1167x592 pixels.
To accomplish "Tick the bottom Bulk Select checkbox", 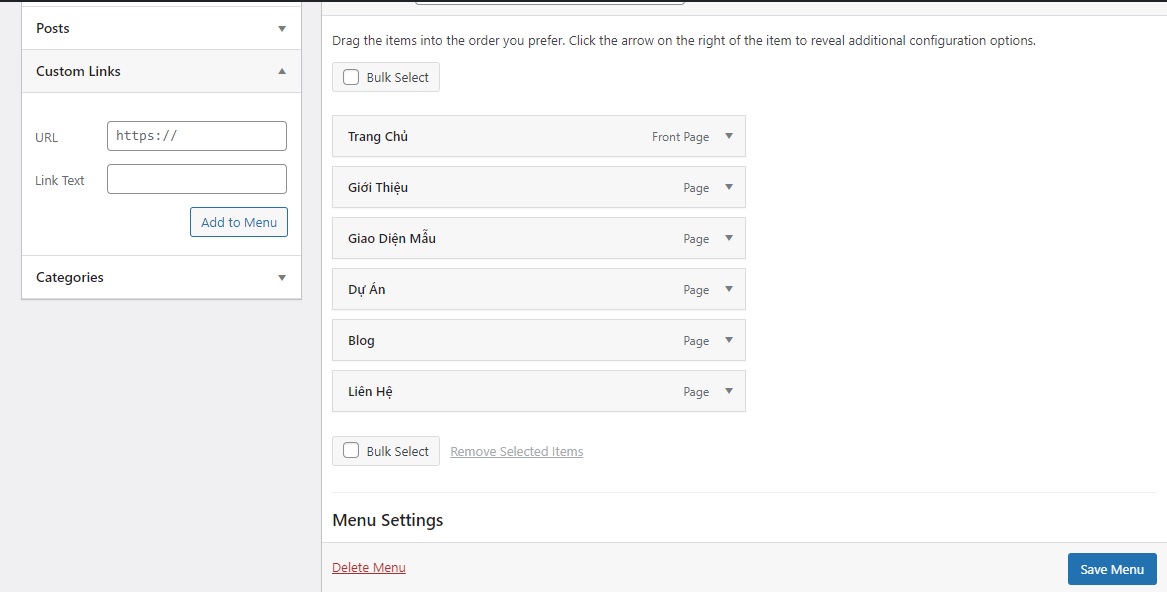I will 351,451.
